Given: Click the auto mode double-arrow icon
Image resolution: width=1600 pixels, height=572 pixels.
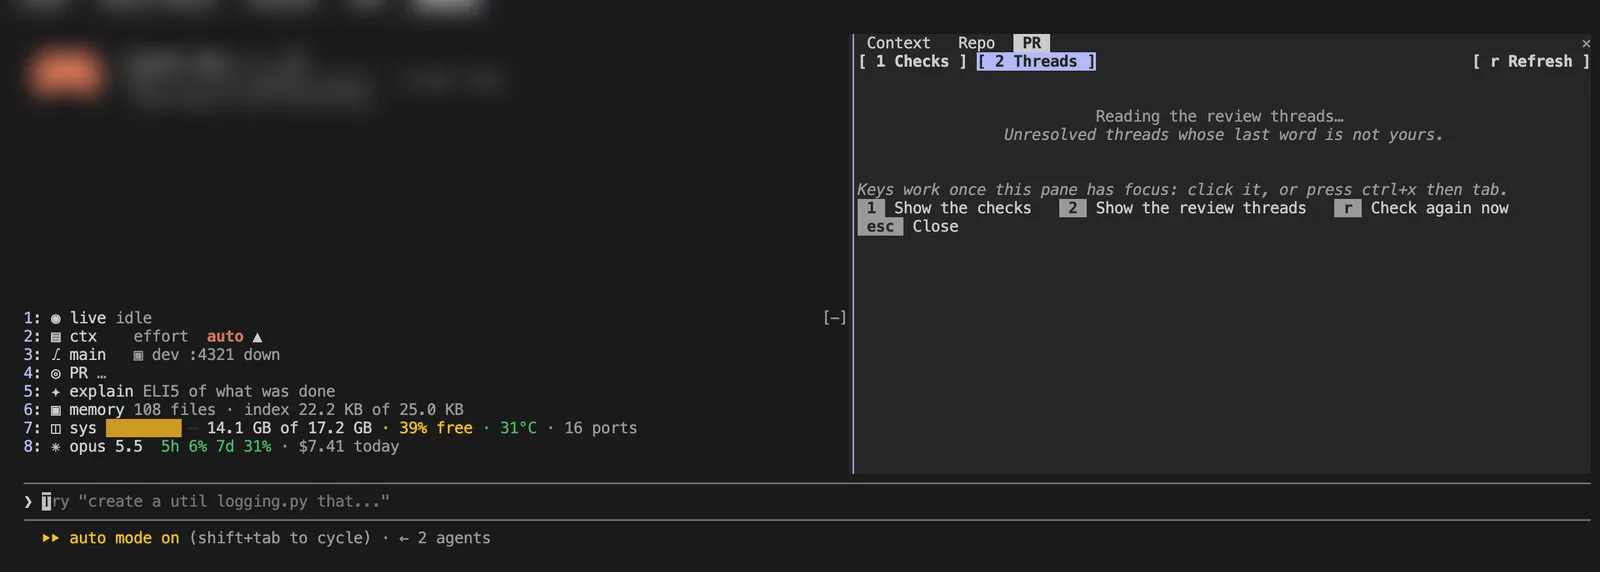Looking at the screenshot, I should point(50,538).
